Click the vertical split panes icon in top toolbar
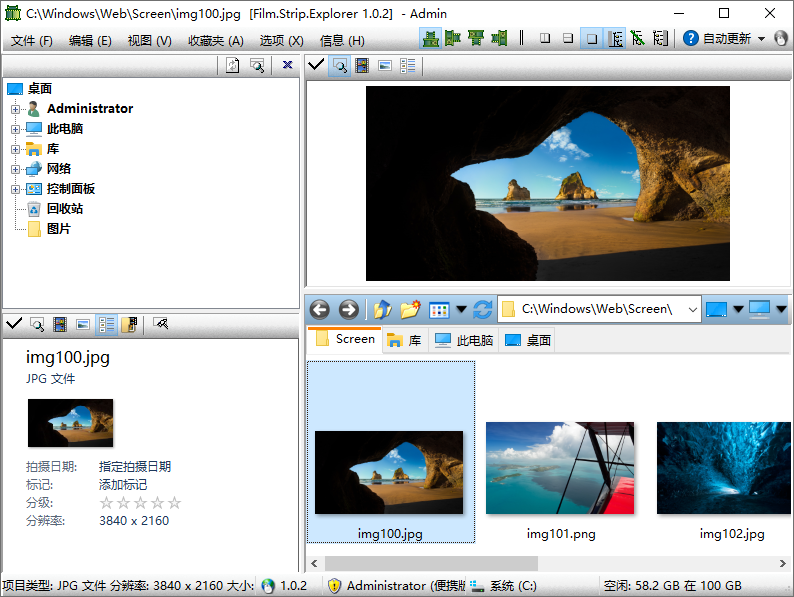Image resolution: width=794 pixels, height=597 pixels. point(545,38)
